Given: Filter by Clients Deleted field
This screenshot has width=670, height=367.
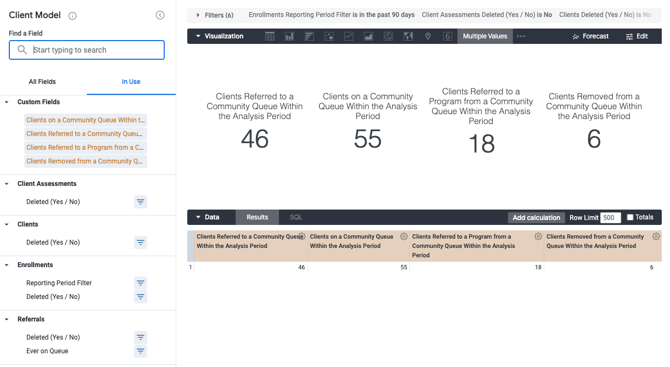Looking at the screenshot, I should click(x=140, y=242).
